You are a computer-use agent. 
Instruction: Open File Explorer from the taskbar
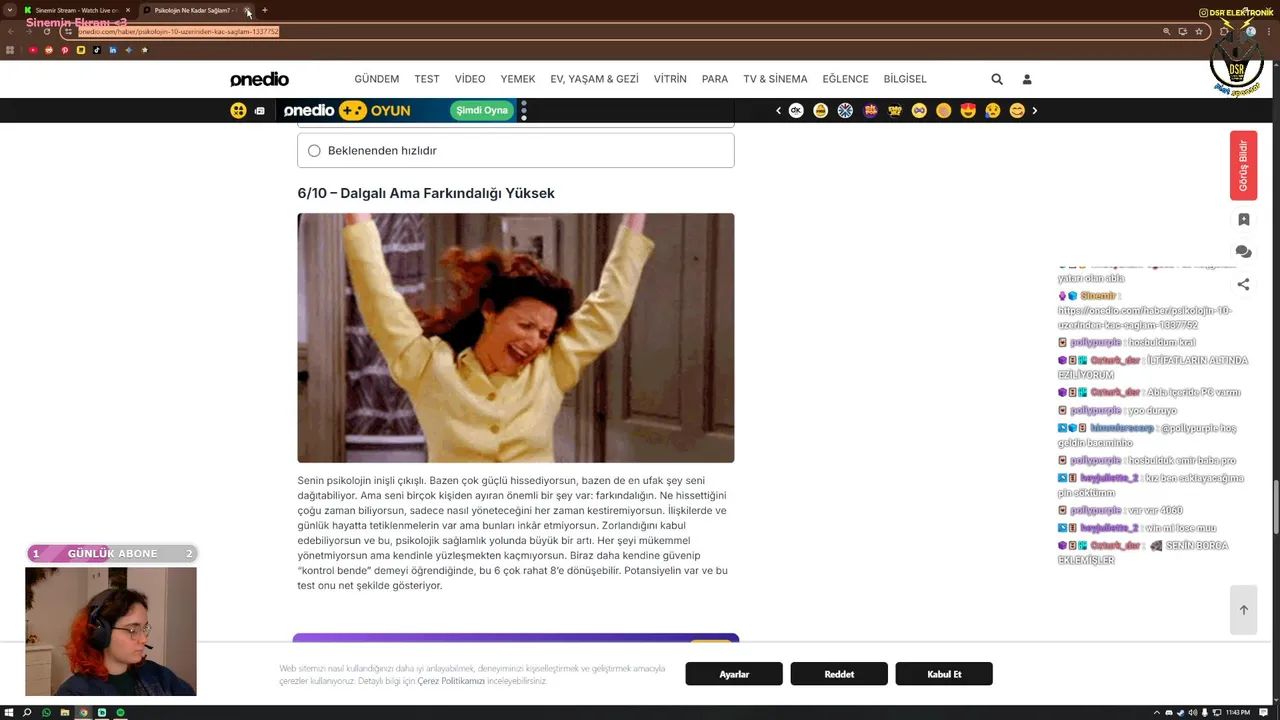tap(65, 712)
